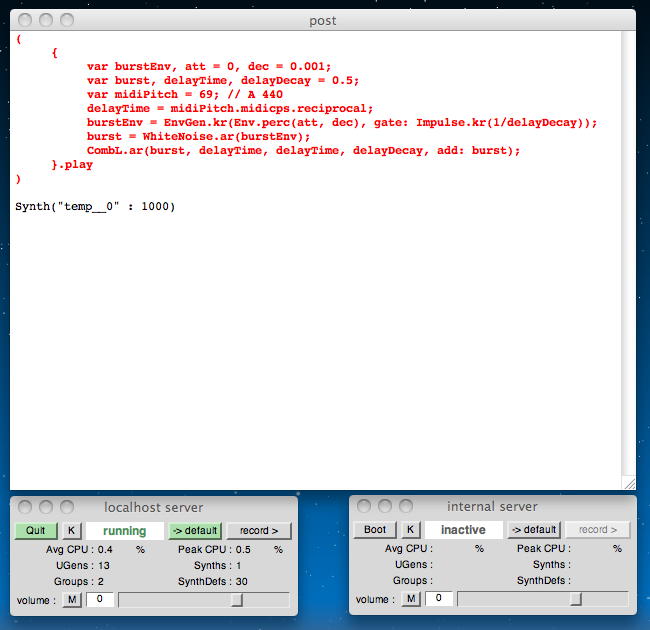Click the localhost volume number field
Viewport: 650px width, 630px height.
100,599
